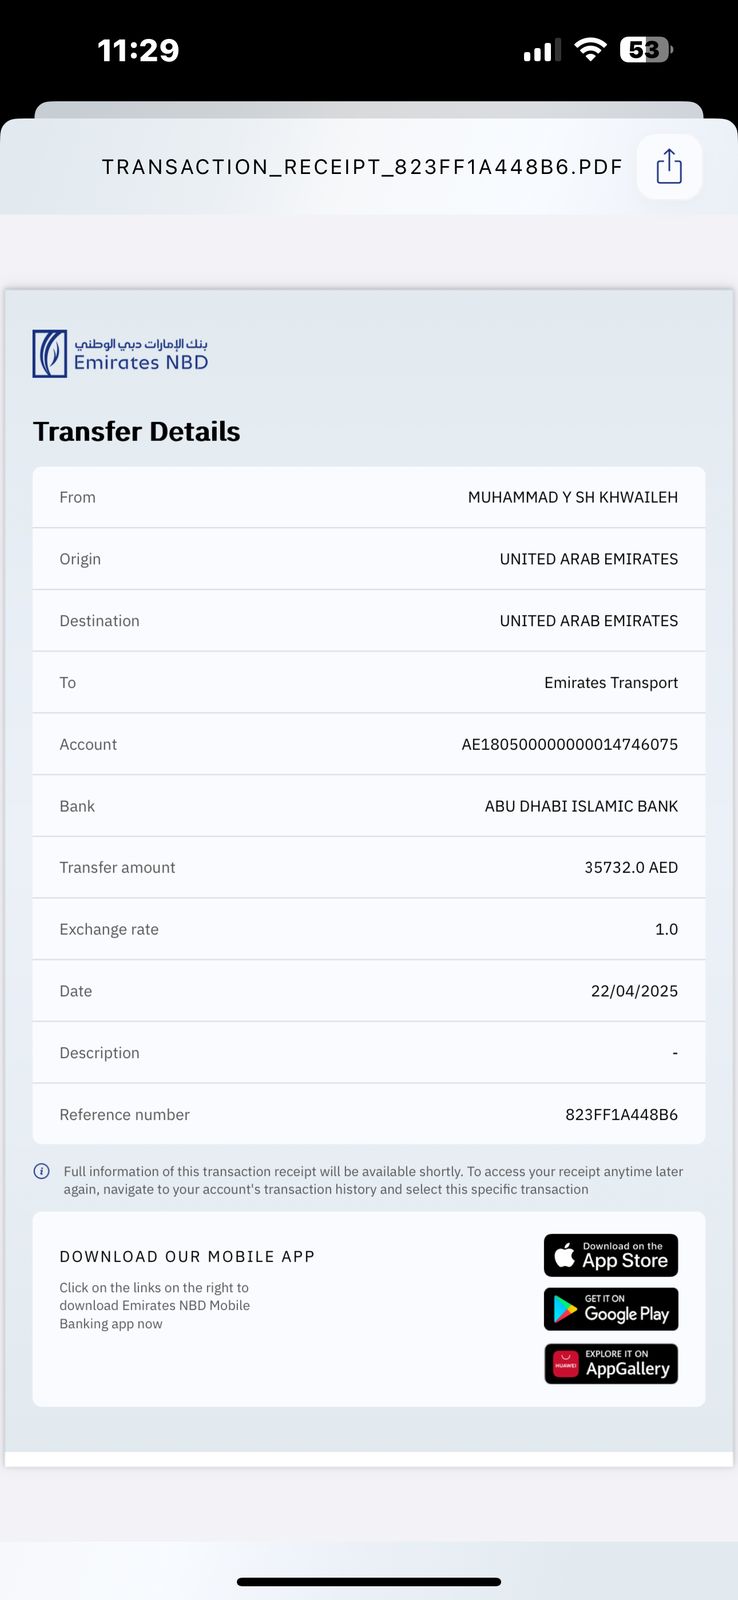Tap the Wi-Fi icon in status bar
The image size is (738, 1600).
coord(591,49)
